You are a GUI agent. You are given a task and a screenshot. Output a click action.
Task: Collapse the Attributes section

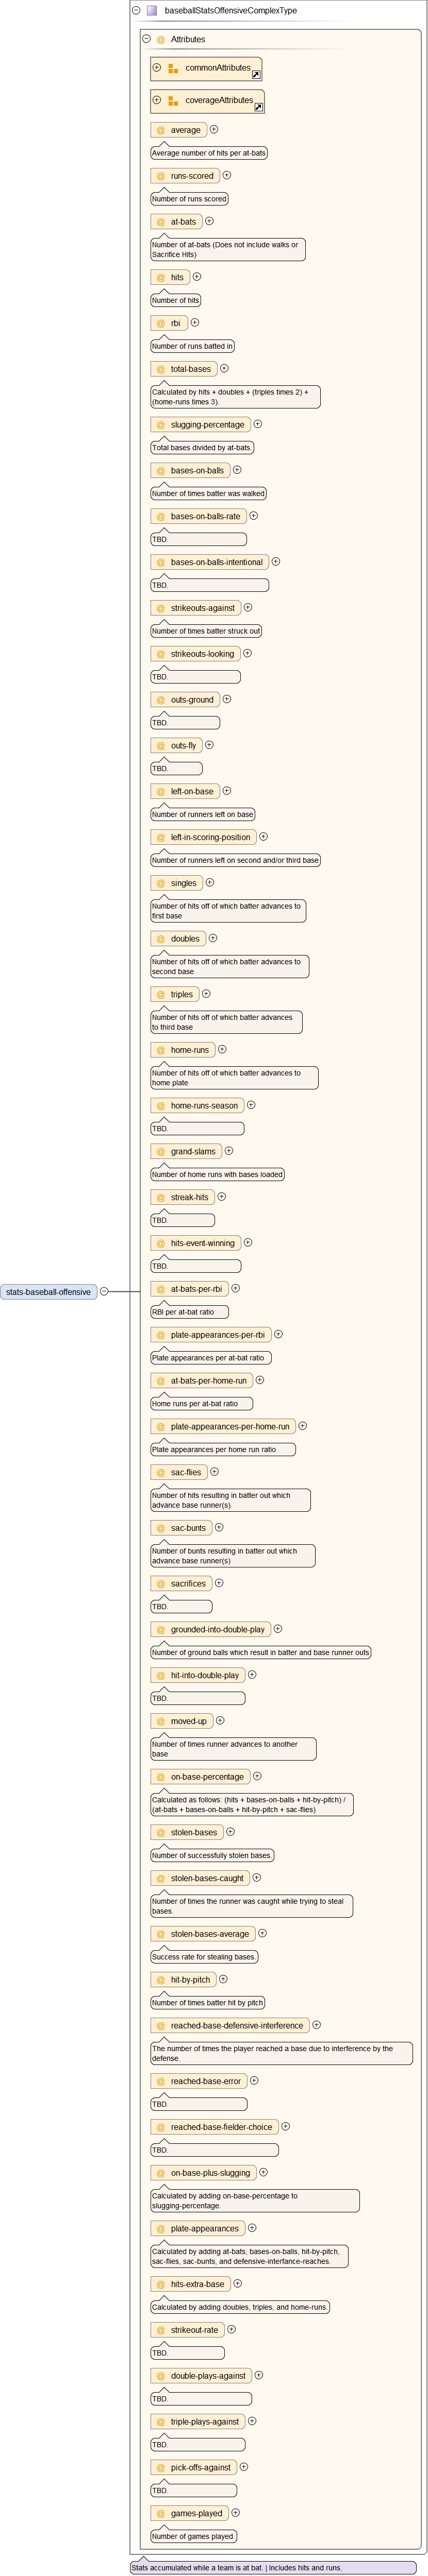point(147,39)
